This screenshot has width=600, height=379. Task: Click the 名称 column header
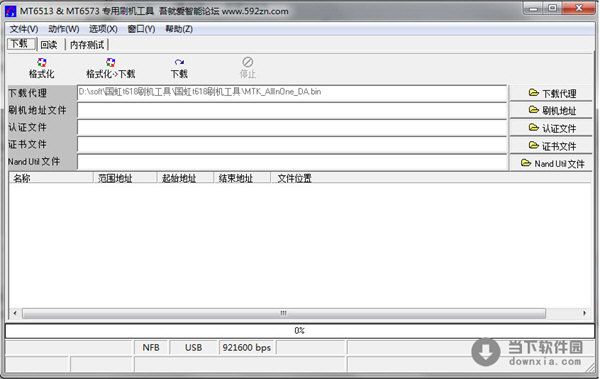click(51, 178)
